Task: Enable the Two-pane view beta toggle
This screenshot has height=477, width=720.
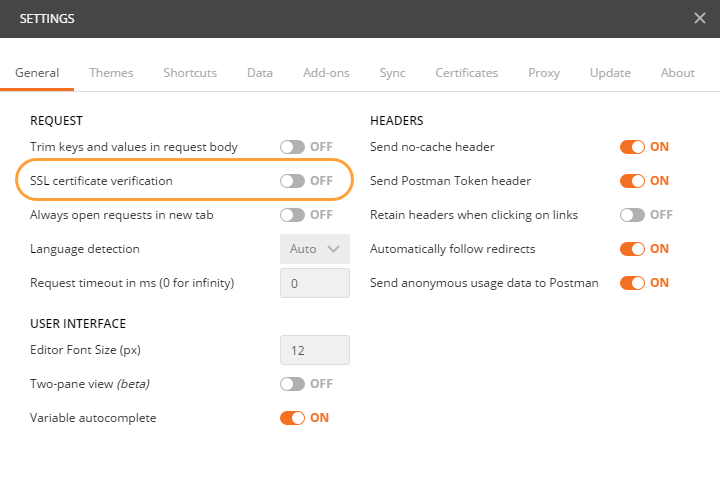Action: (292, 384)
